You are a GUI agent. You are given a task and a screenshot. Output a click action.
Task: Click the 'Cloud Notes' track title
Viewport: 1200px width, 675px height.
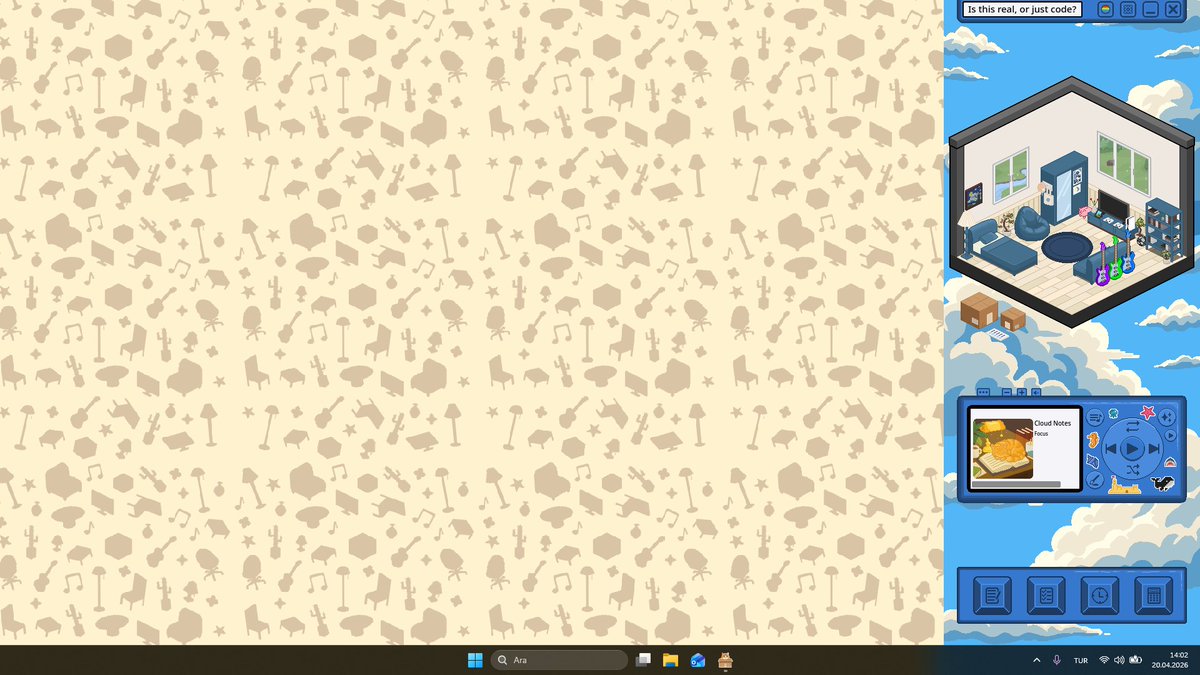click(1052, 424)
